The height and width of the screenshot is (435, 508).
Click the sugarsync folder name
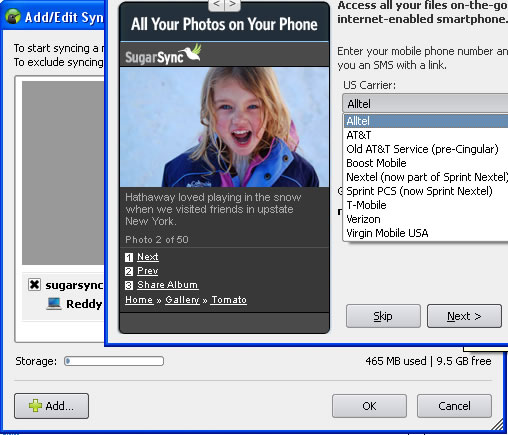(x=74, y=285)
